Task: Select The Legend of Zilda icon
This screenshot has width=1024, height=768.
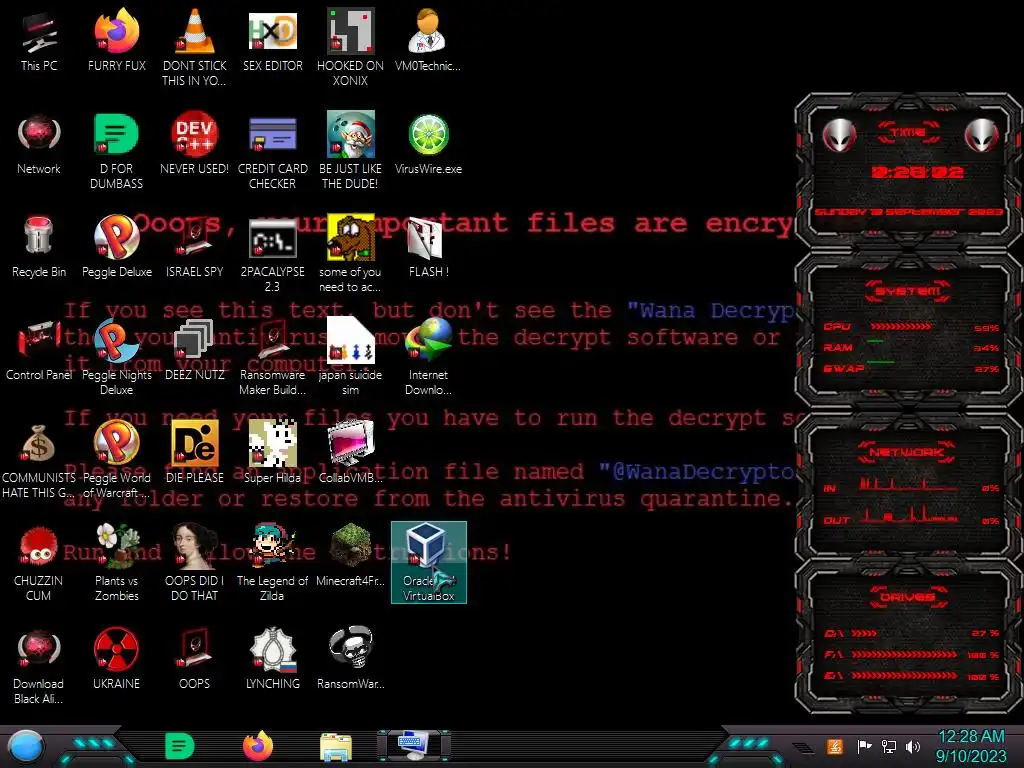Action: (272, 563)
